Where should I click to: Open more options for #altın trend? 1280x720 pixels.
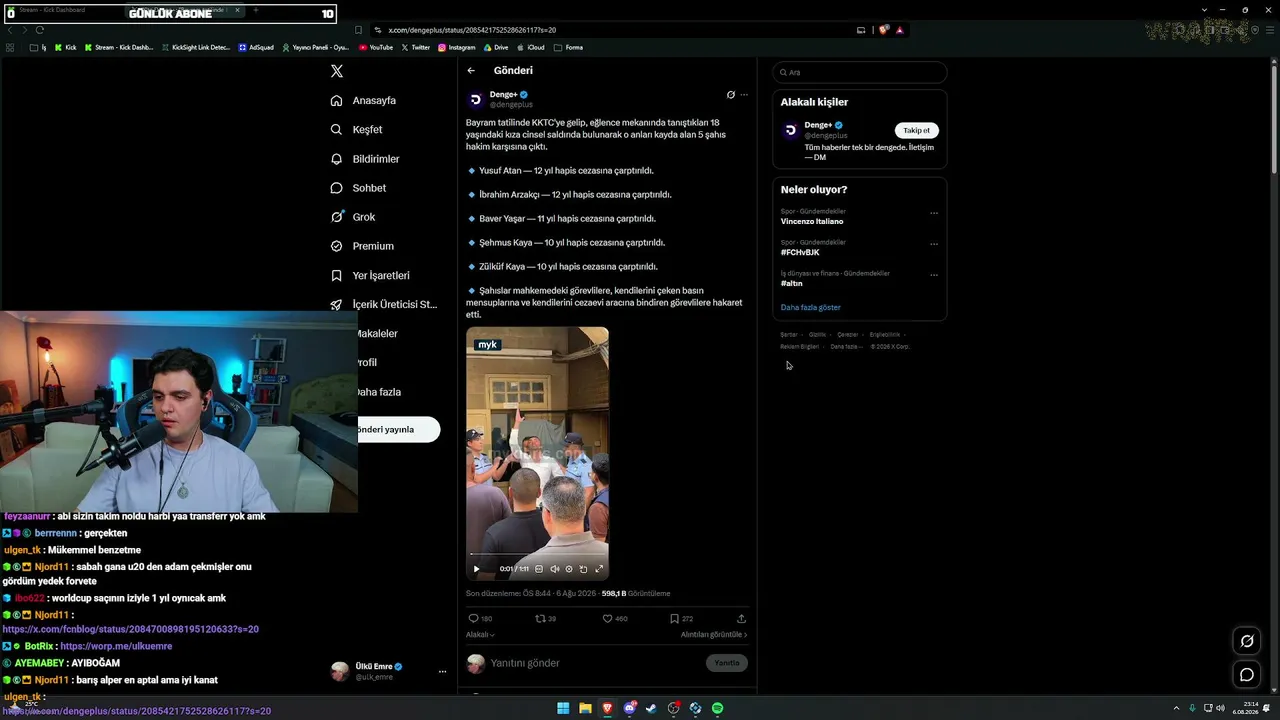coord(934,275)
